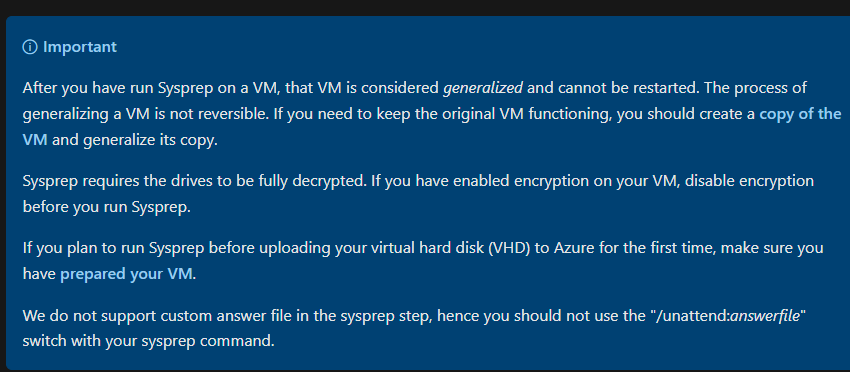Open the 'copy of the' link
The height and width of the screenshot is (372, 850).
(x=800, y=114)
